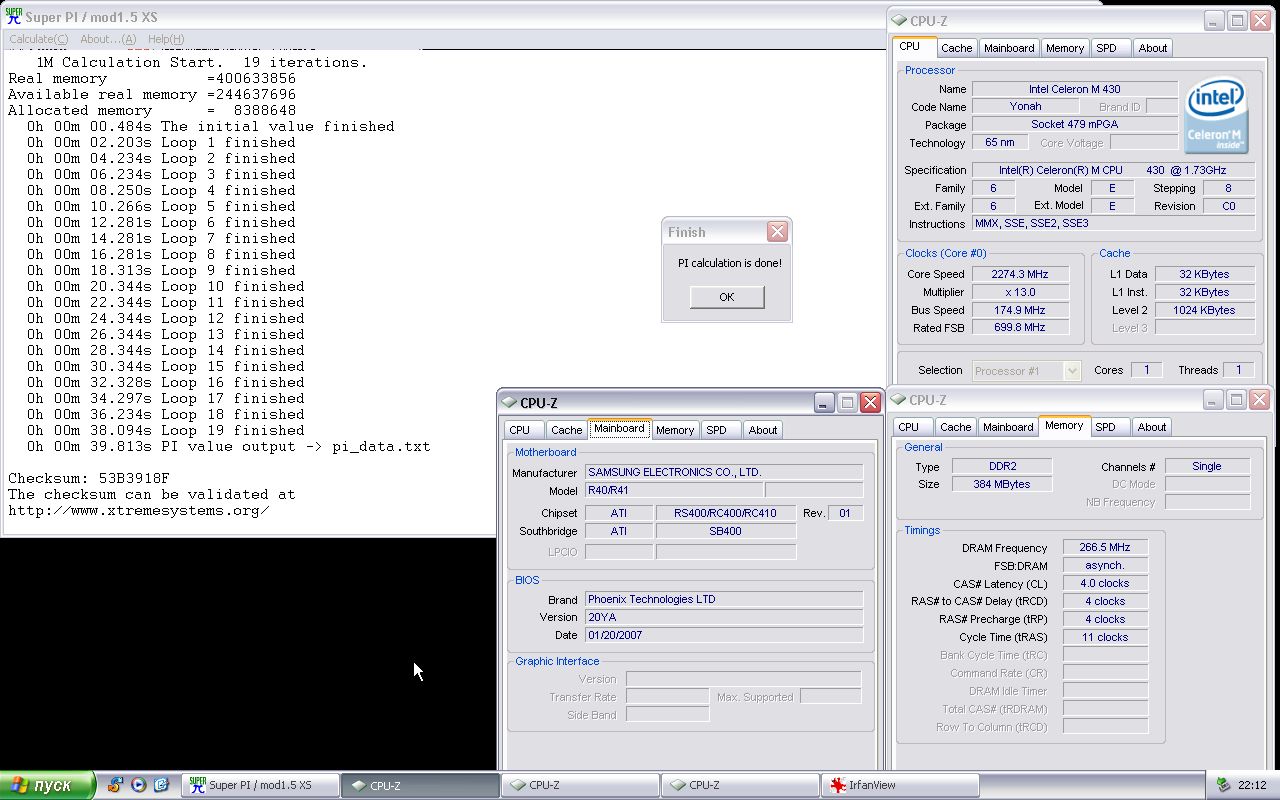Click Manufacturer field SAMSUNG ELECTRONICS CO., LTD.
Screen dimensions: 1280x800
point(724,472)
